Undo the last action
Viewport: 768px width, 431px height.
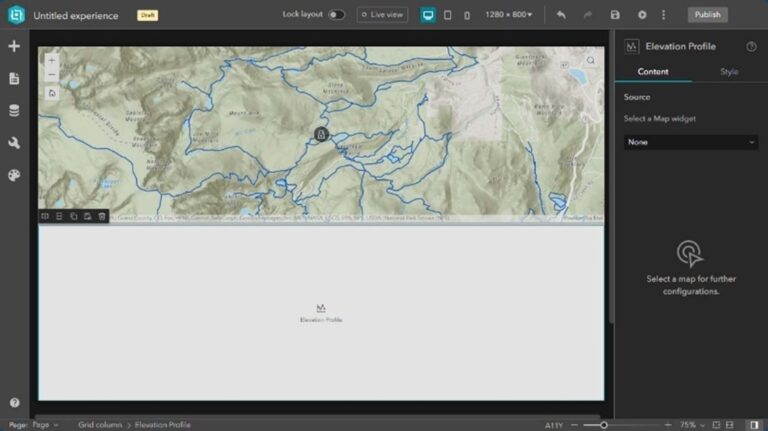point(561,15)
